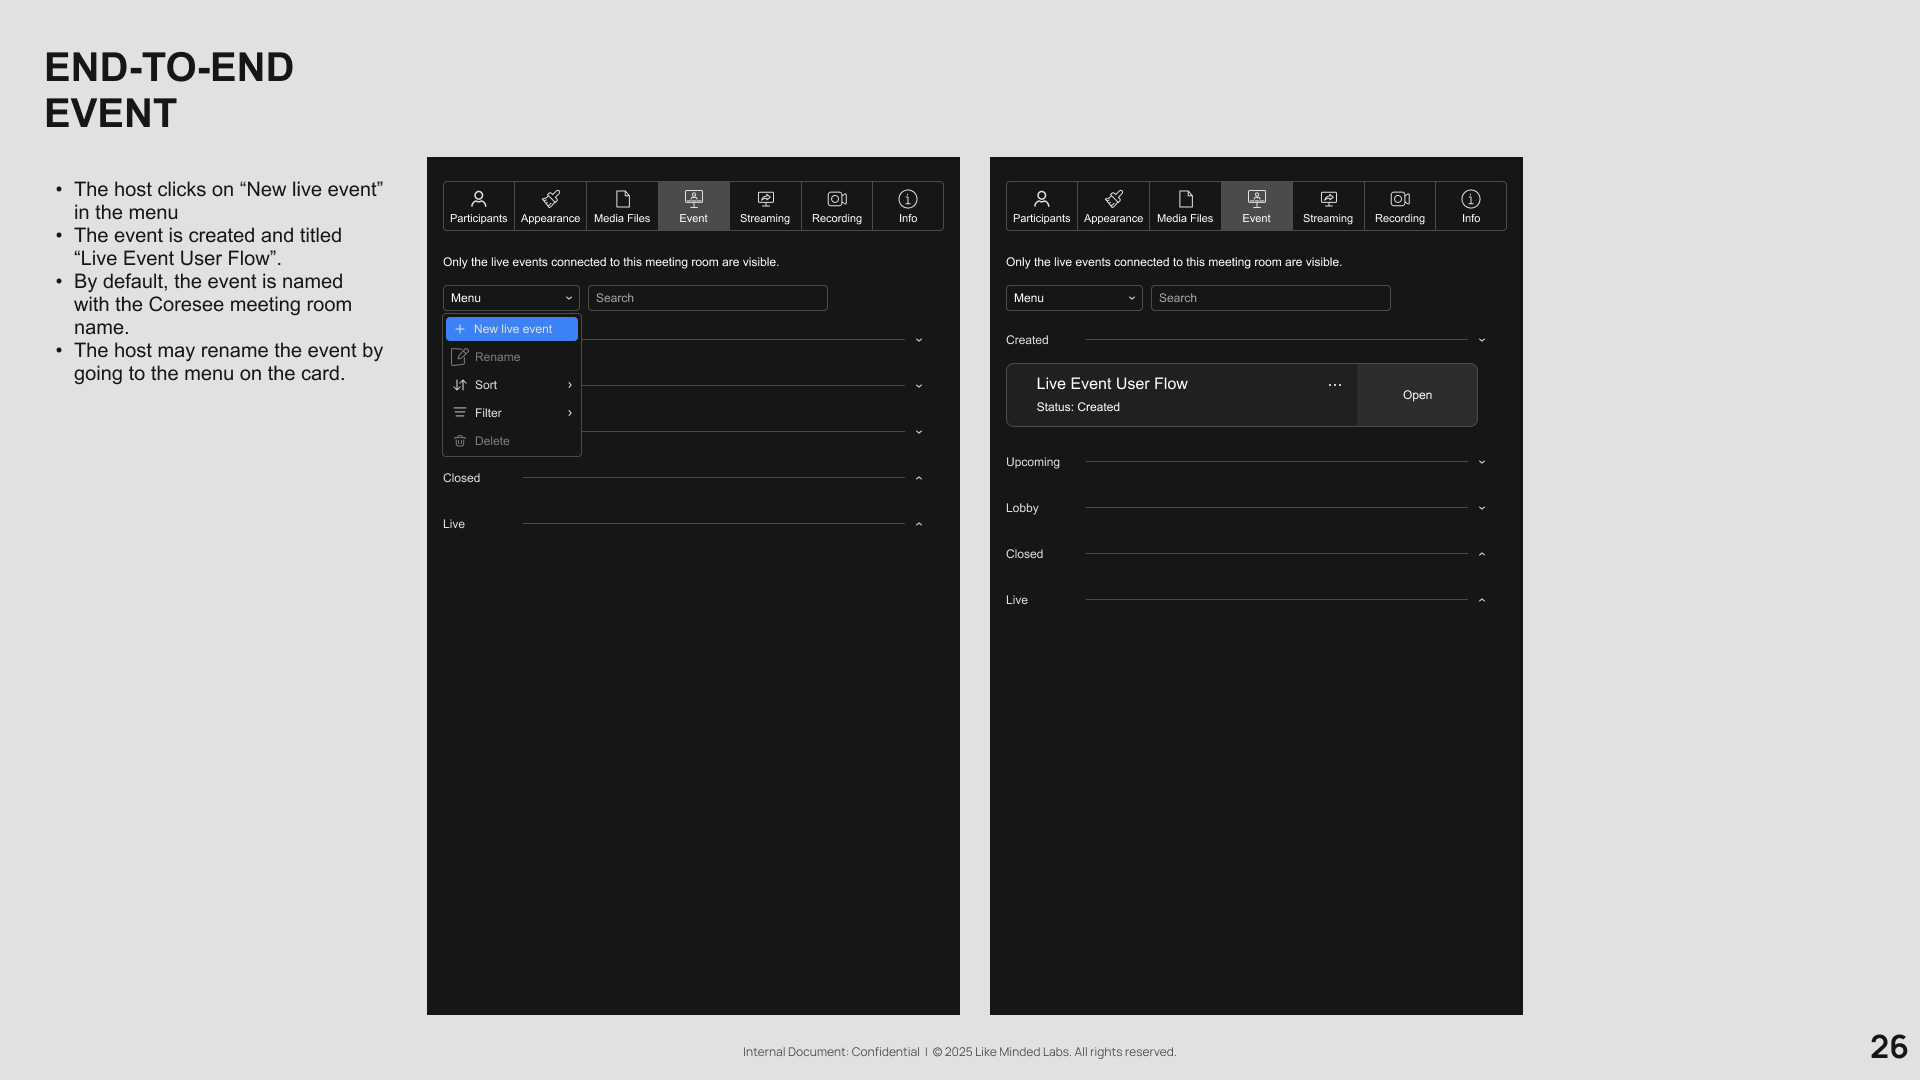Open Streaming tab in left panel

click(x=765, y=206)
